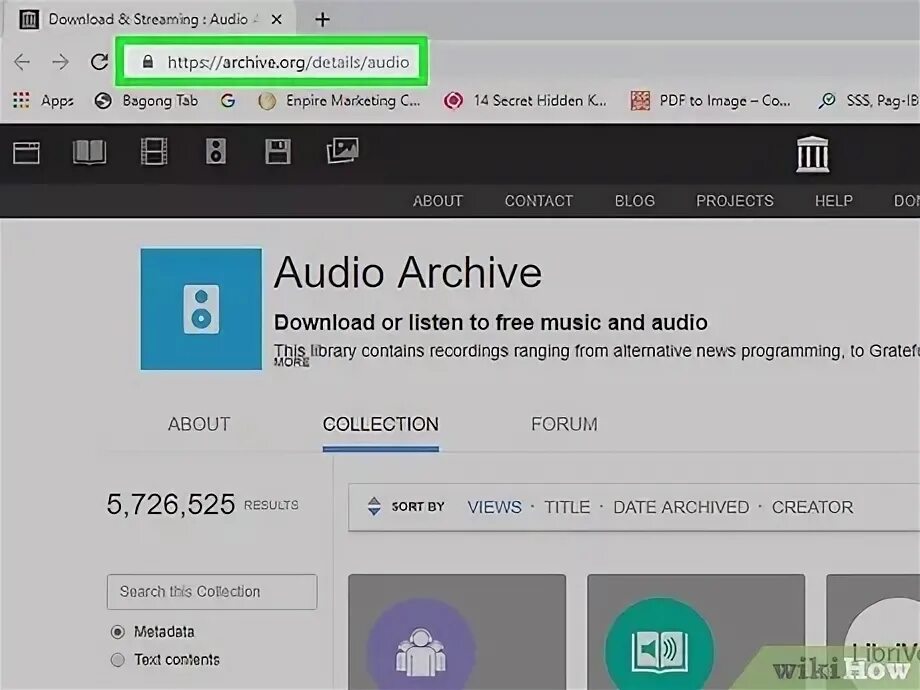Screen dimensions: 920x690
Task: Open the Bagong Tab bookmark
Action: pyautogui.click(x=147, y=101)
